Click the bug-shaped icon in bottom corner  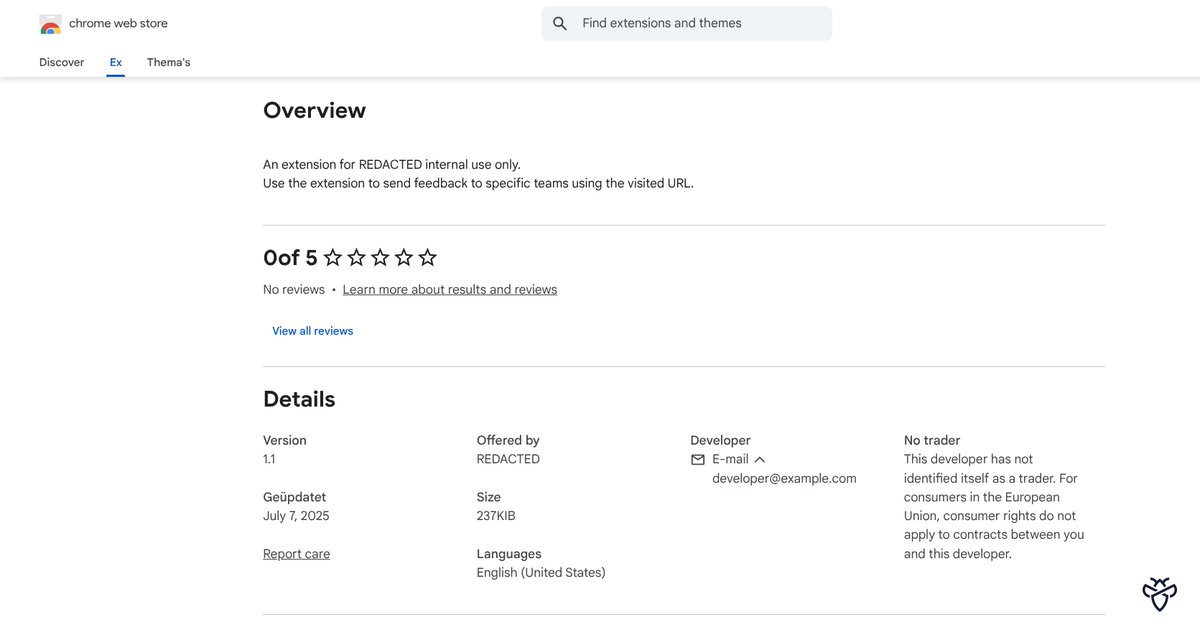pyautogui.click(x=1159, y=593)
